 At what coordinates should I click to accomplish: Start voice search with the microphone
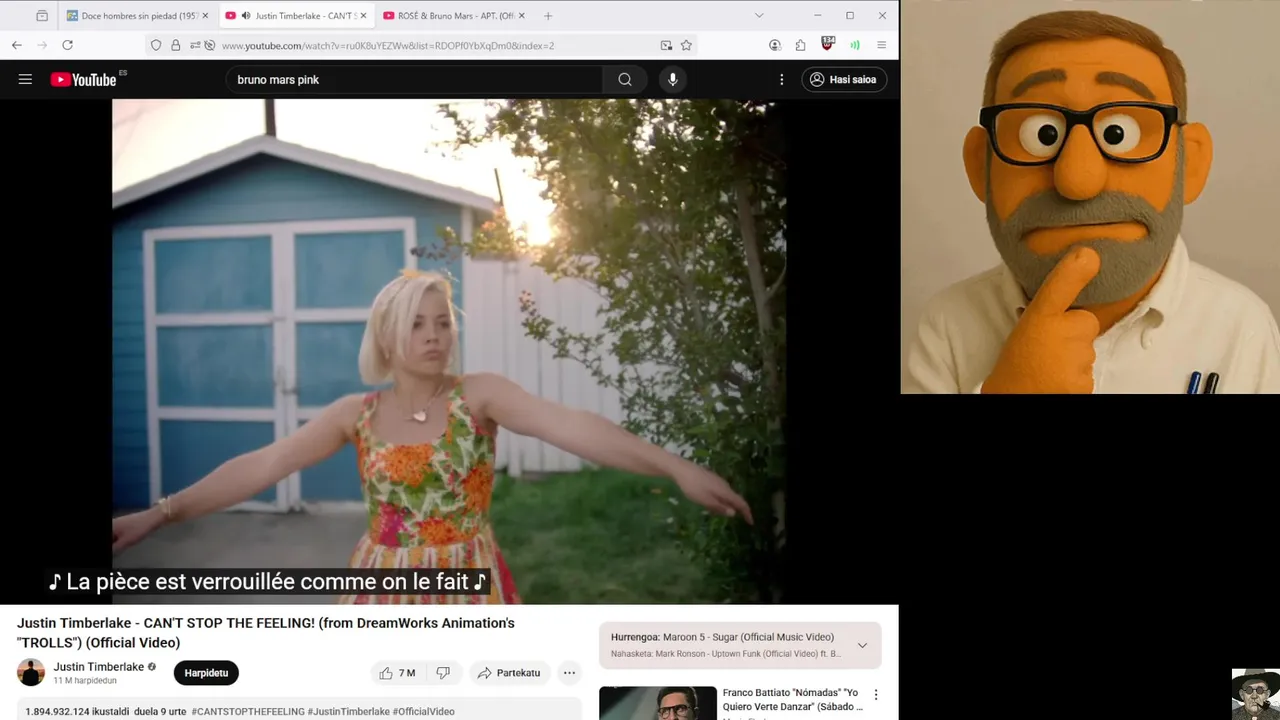coord(673,79)
